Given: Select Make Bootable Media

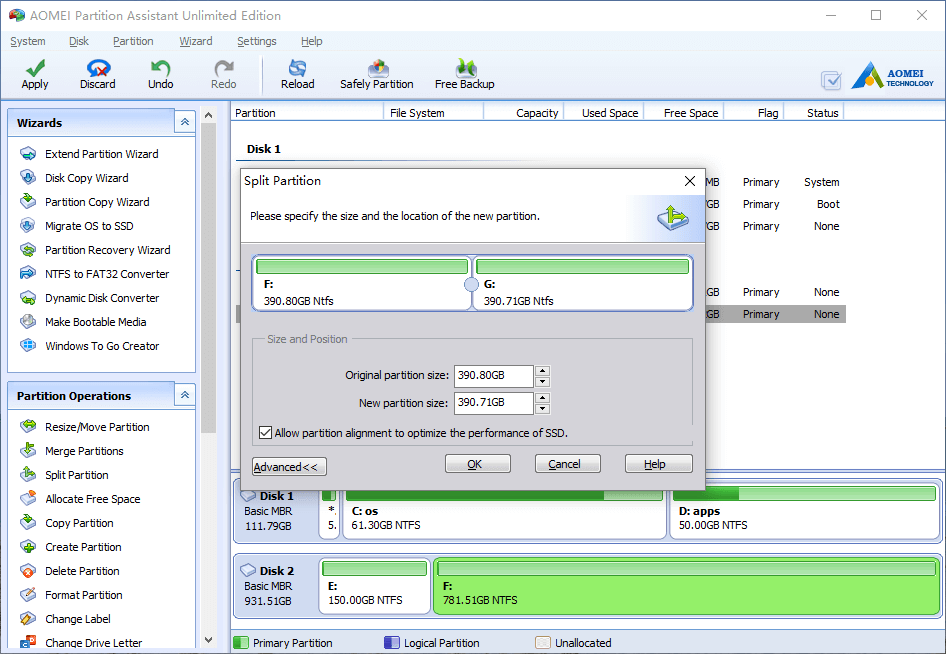Looking at the screenshot, I should (95, 322).
